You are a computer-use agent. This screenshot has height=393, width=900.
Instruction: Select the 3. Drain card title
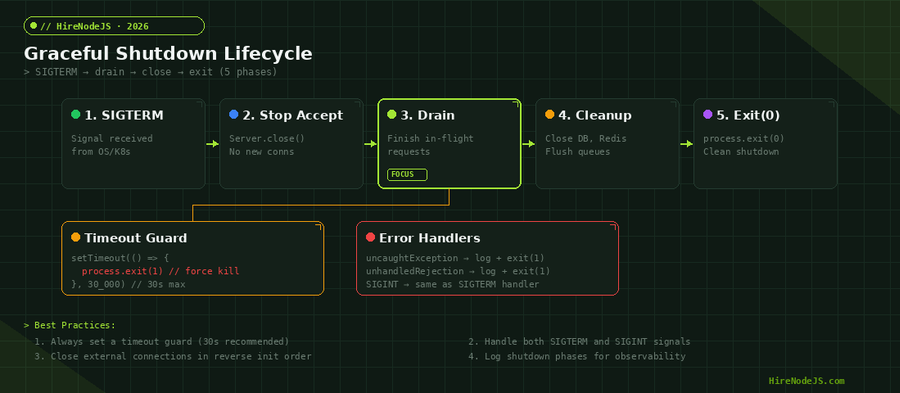point(428,115)
